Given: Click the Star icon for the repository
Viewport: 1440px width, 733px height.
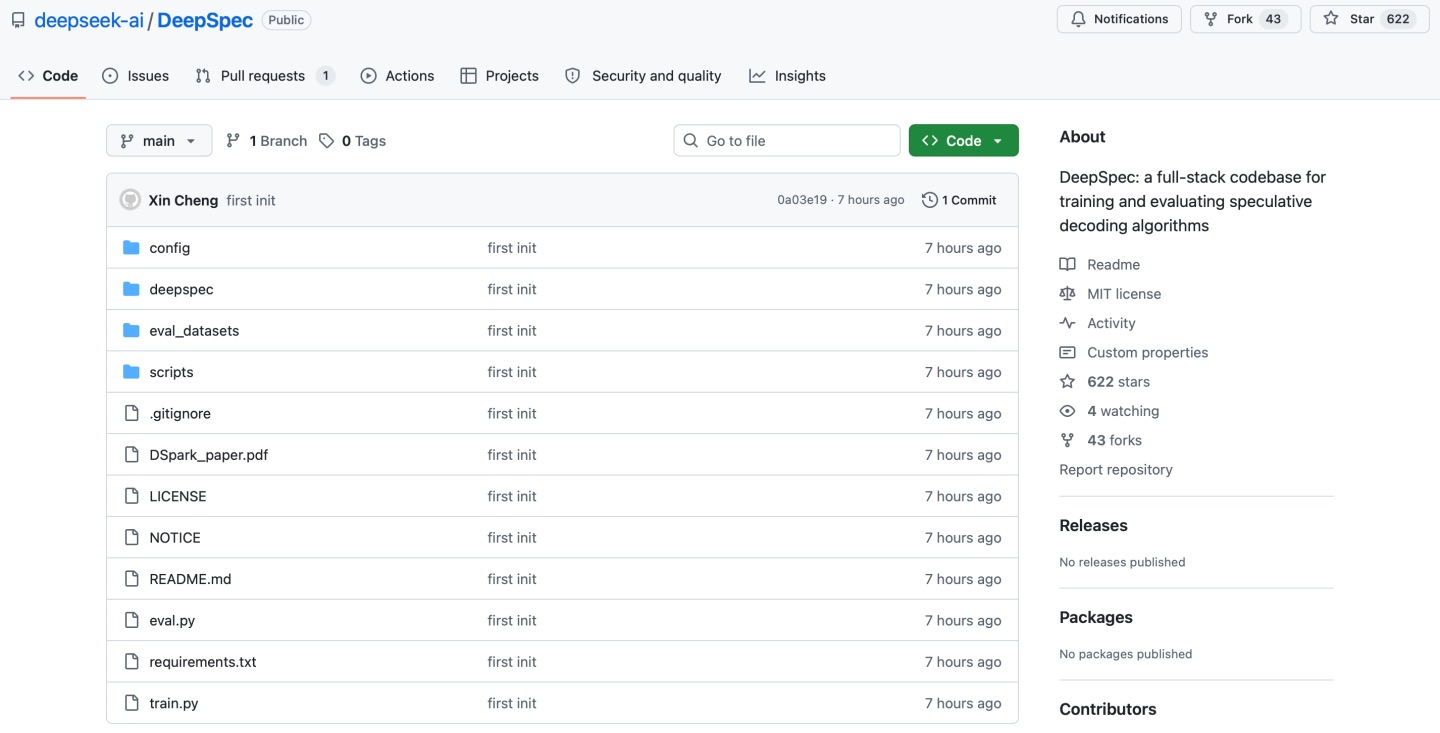Looking at the screenshot, I should [1330, 19].
